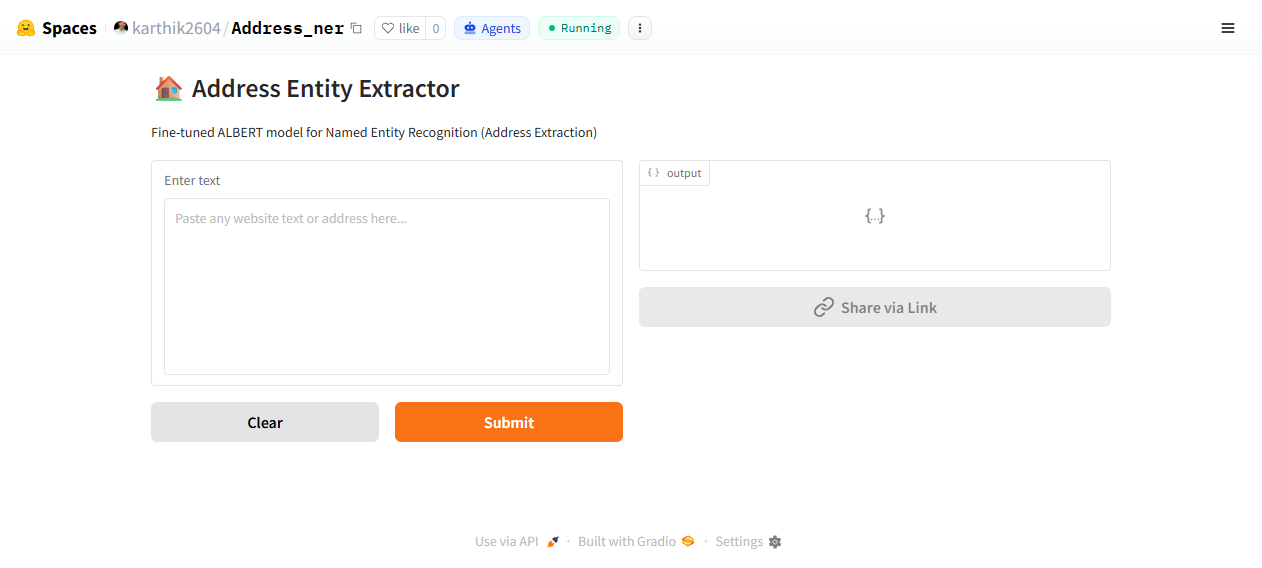Click the Agents robot button
This screenshot has width=1262, height=568.
(x=492, y=28)
